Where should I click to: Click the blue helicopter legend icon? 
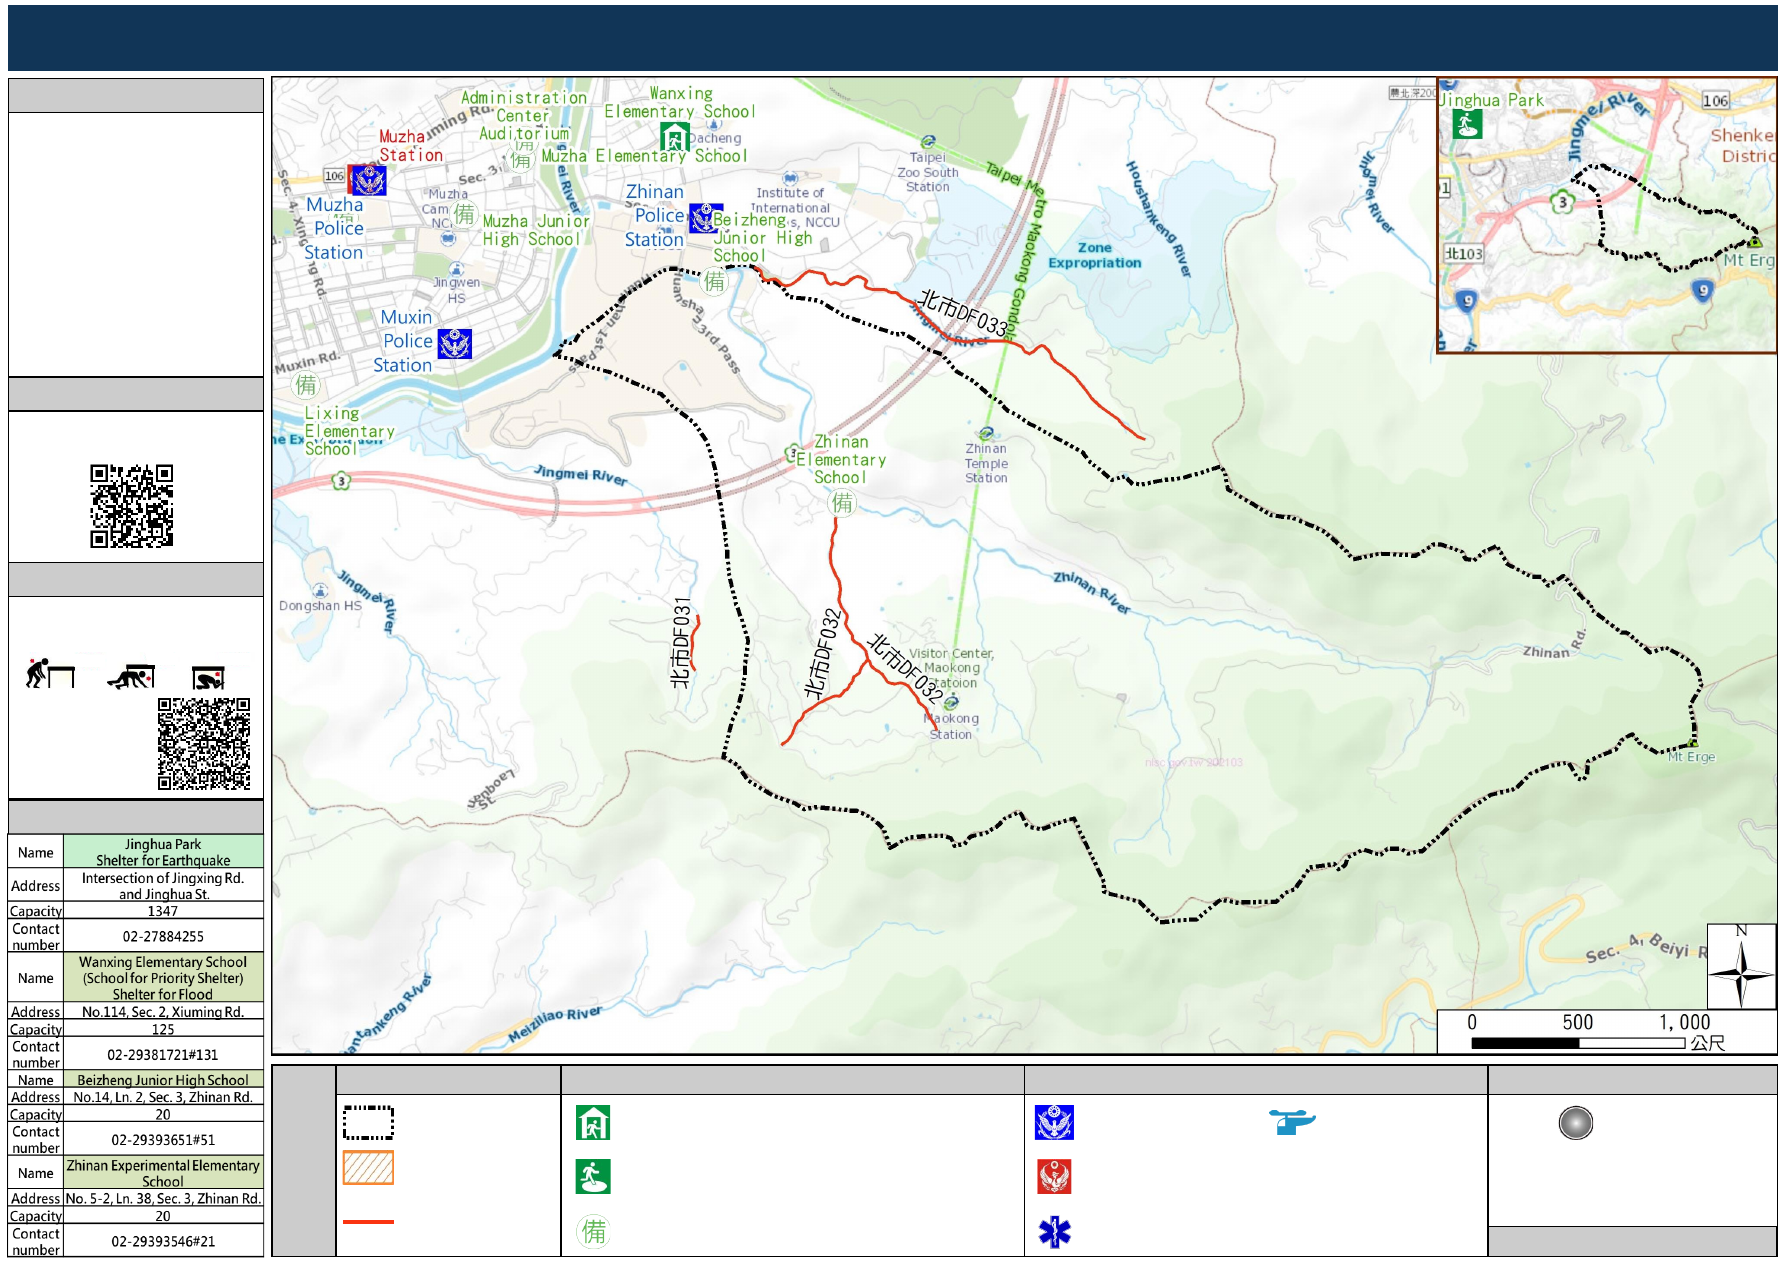click(1292, 1121)
